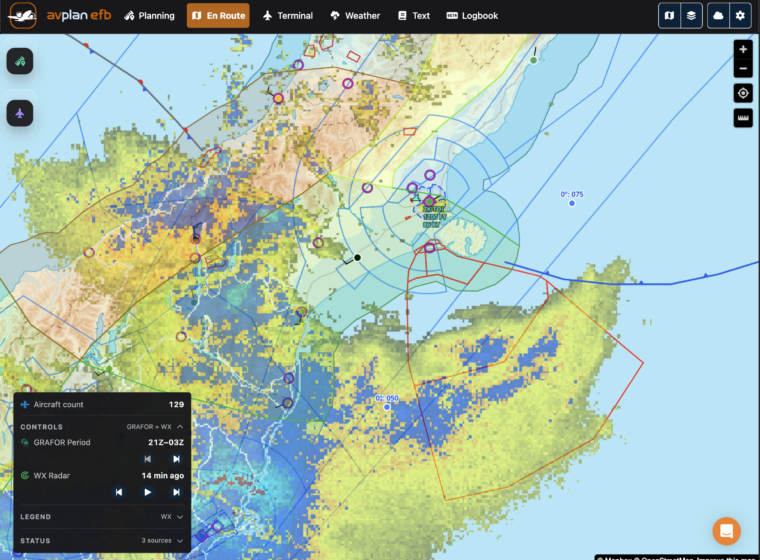Viewport: 760px width, 560px height.
Task: Switch to the Planning tab
Action: (149, 16)
